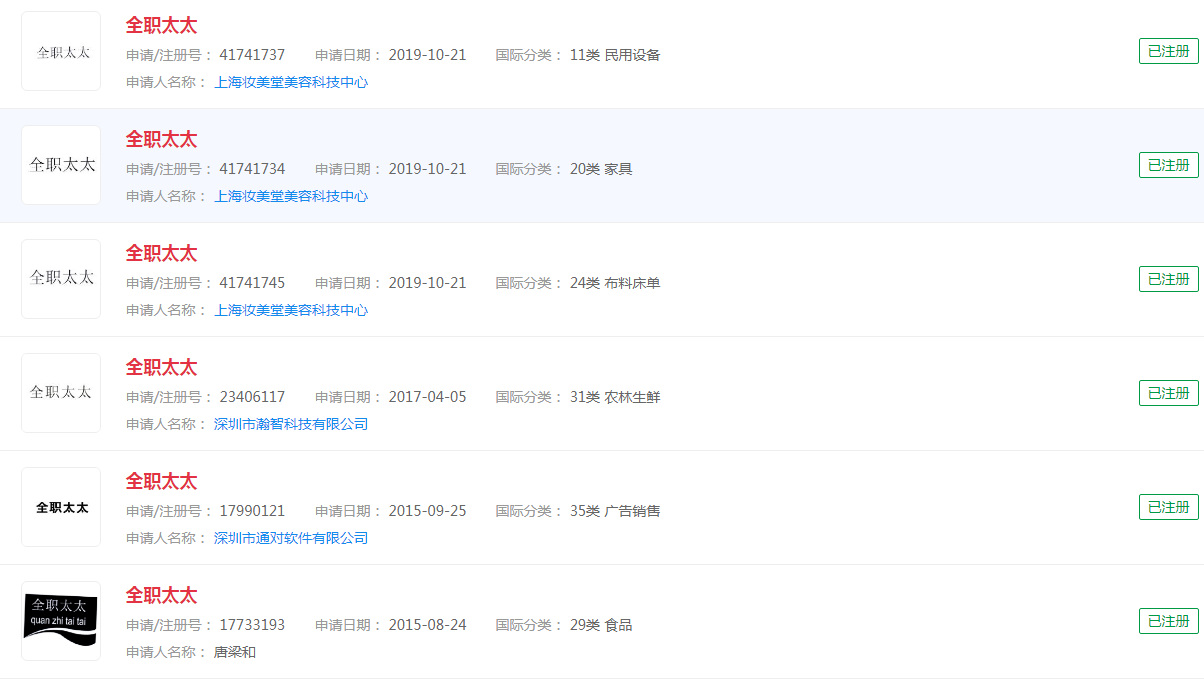Click 已注册 badge for 29类 食品 row

1167,620
